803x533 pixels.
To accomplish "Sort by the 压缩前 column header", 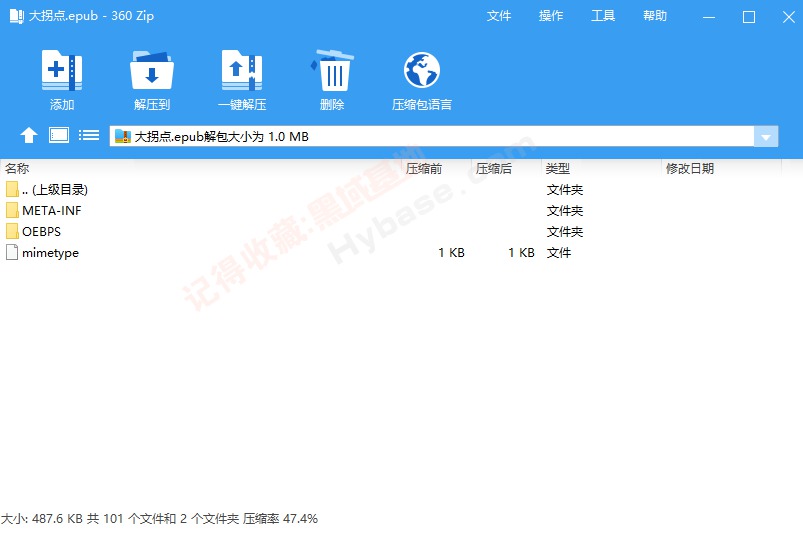I will pos(424,168).
